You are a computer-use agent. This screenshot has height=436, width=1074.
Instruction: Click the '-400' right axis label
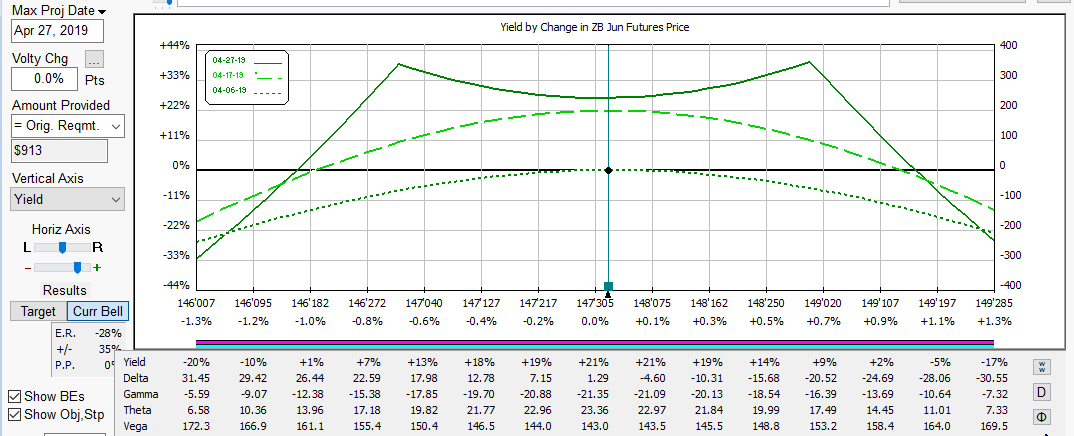coord(1009,285)
